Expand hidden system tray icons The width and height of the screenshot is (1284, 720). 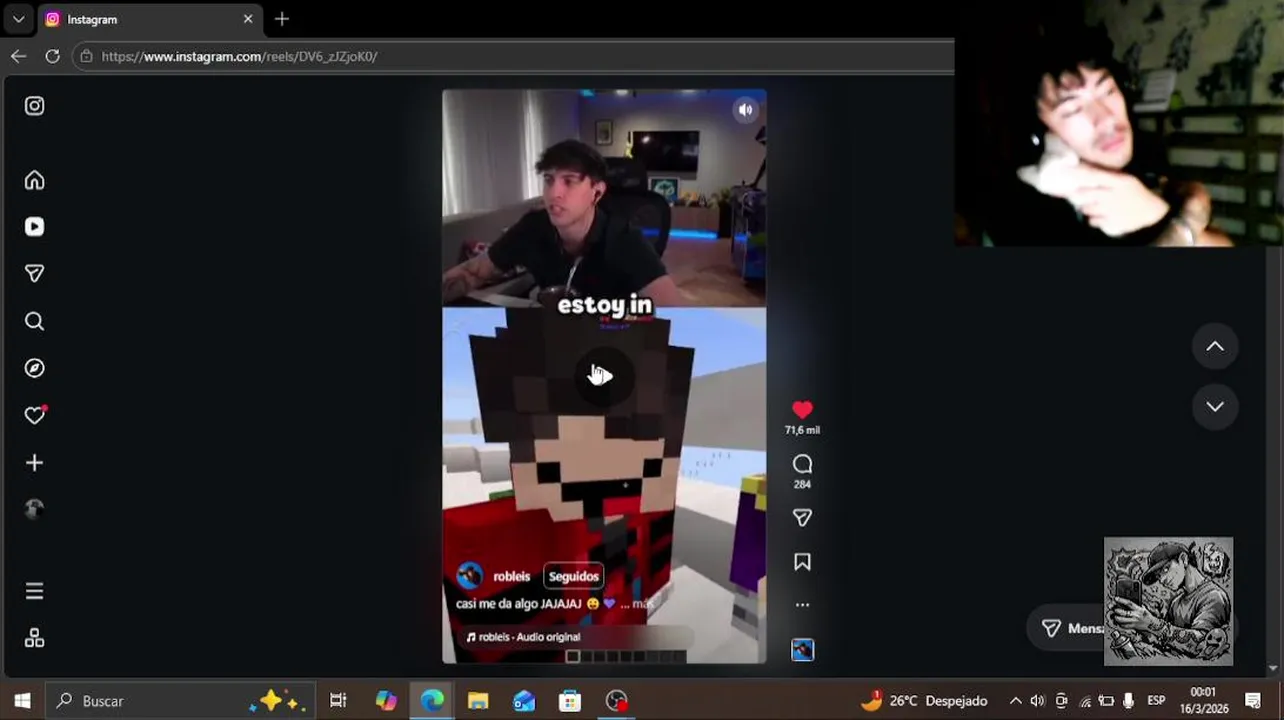pos(1015,701)
